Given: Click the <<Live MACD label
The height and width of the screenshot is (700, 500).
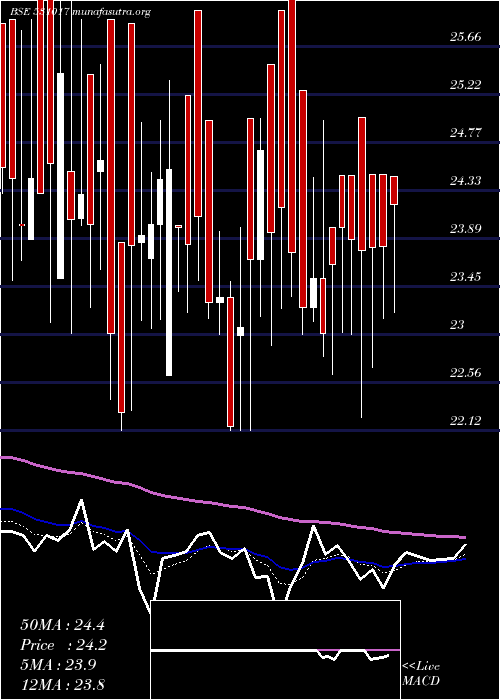Looking at the screenshot, I should click(421, 674).
